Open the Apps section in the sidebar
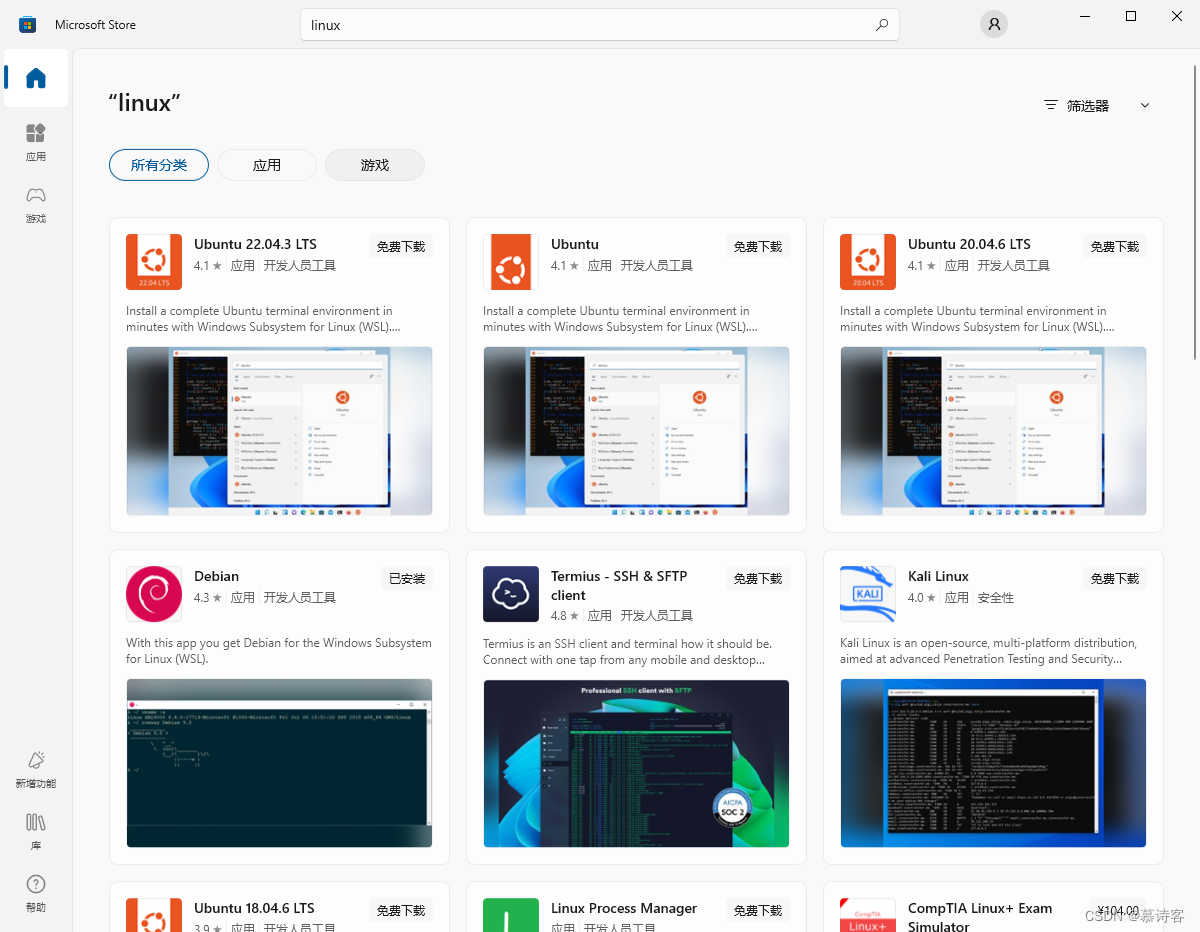Viewport: 1200px width, 932px height. tap(36, 142)
